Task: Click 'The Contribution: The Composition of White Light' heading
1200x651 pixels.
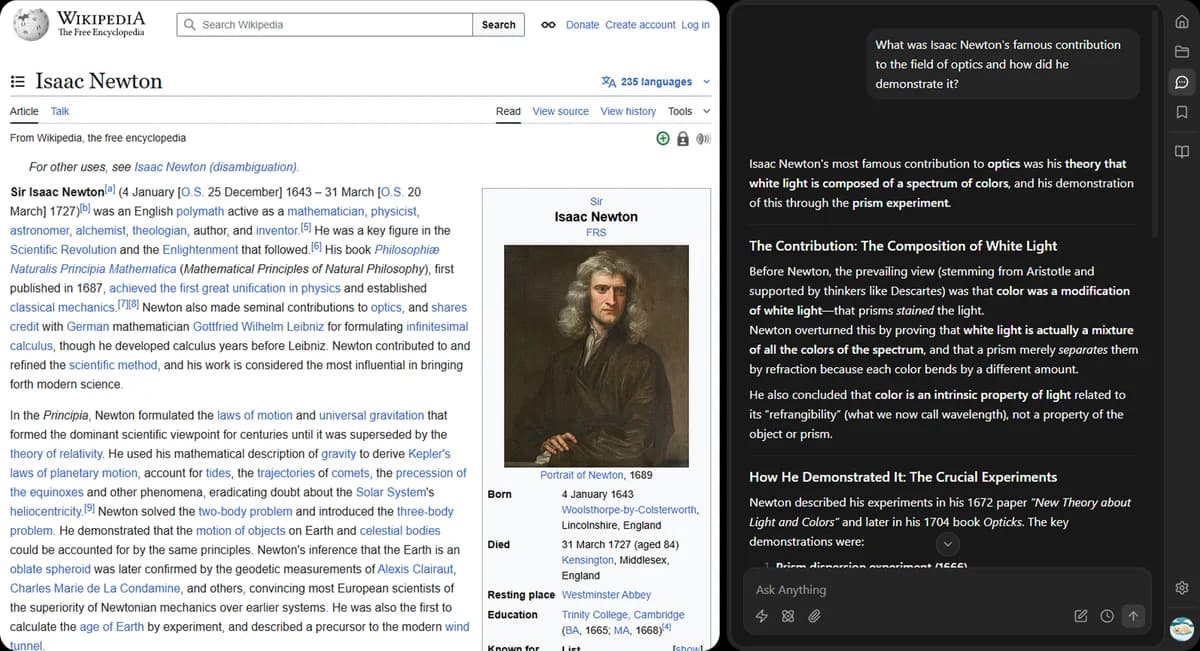Action: click(x=903, y=245)
